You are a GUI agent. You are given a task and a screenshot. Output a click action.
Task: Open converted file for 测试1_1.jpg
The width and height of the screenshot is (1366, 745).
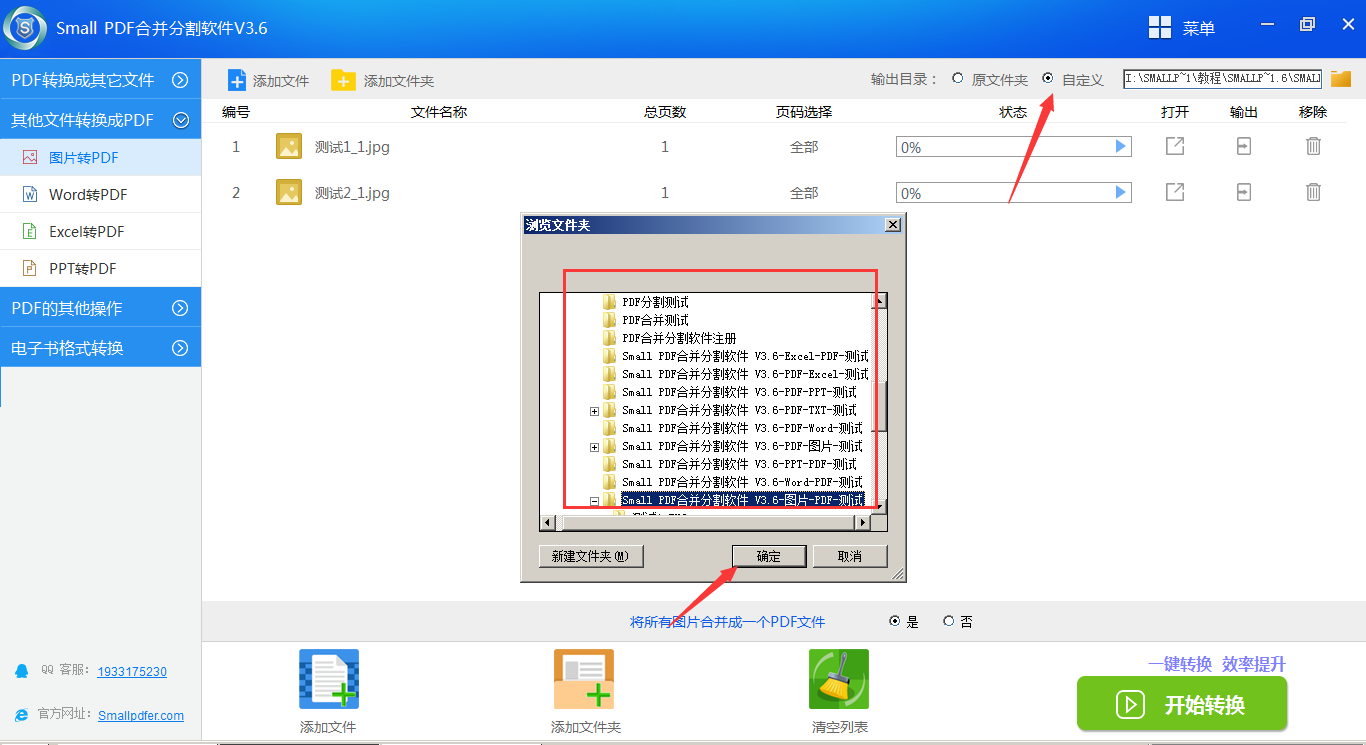pyautogui.click(x=1175, y=147)
